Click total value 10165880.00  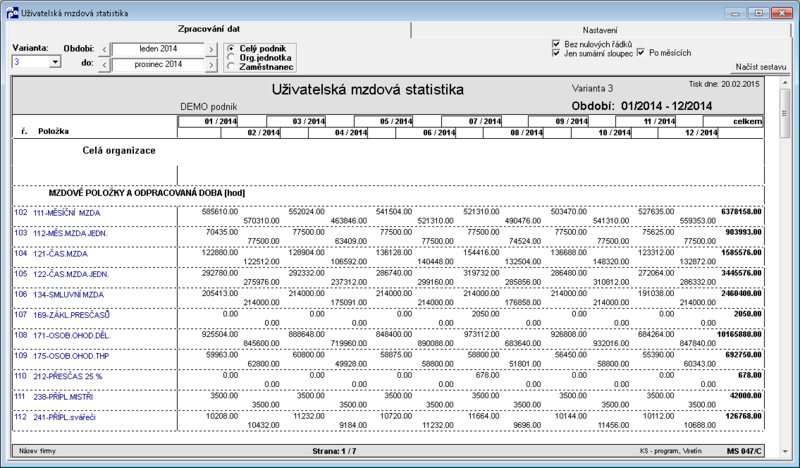pos(739,334)
